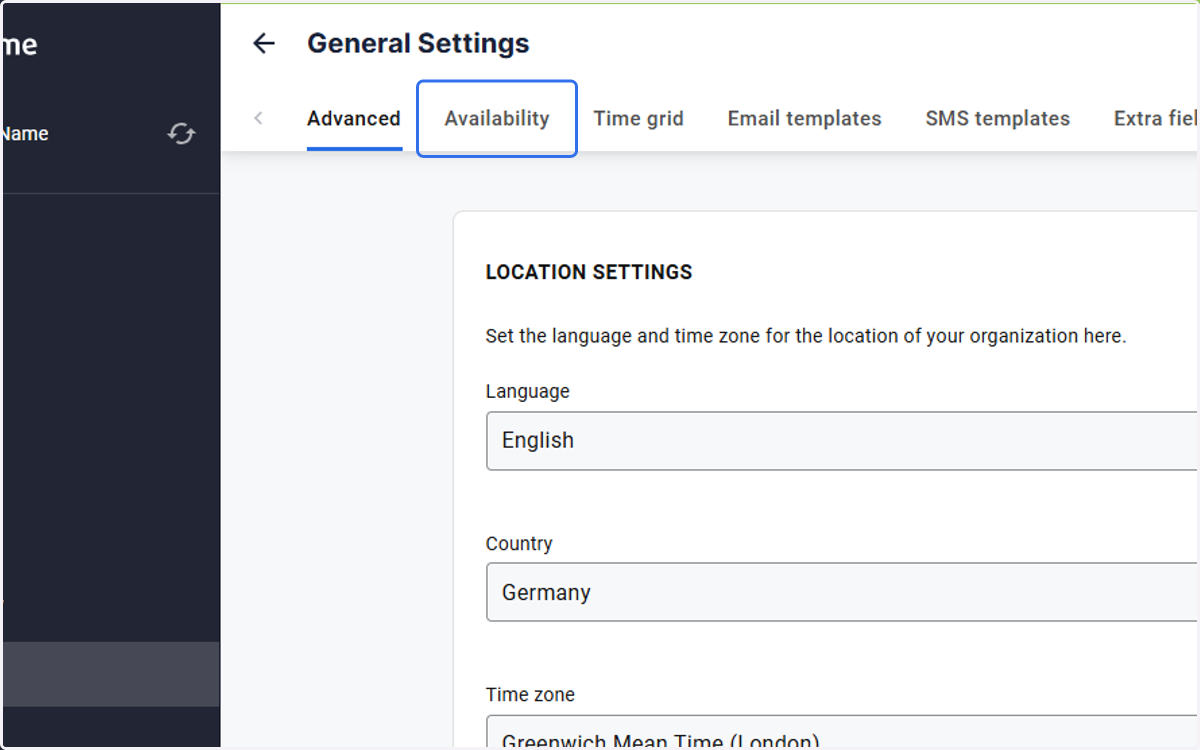The width and height of the screenshot is (1200, 750).
Task: Switch to Email templates tab
Action: [x=805, y=118]
